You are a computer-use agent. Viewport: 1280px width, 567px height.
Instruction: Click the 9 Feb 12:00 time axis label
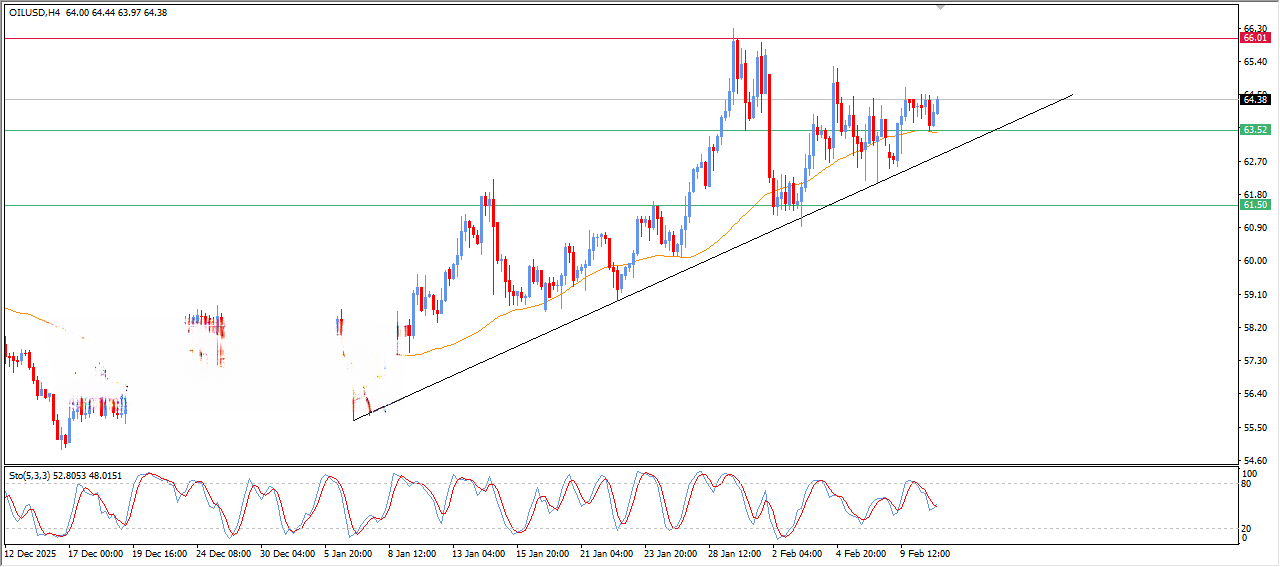pyautogui.click(x=923, y=552)
